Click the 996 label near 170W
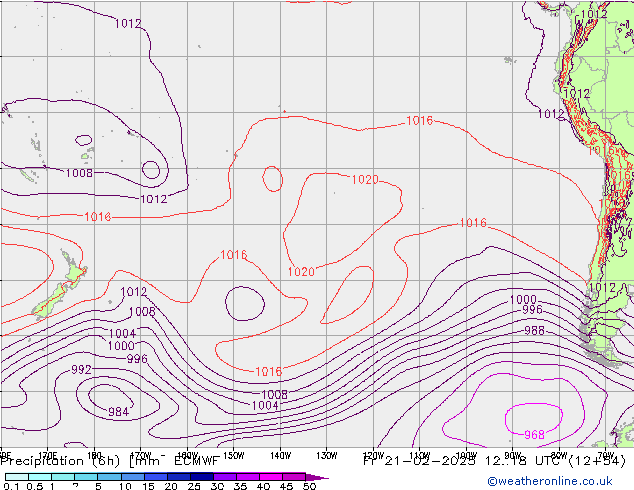 pyautogui.click(x=137, y=359)
